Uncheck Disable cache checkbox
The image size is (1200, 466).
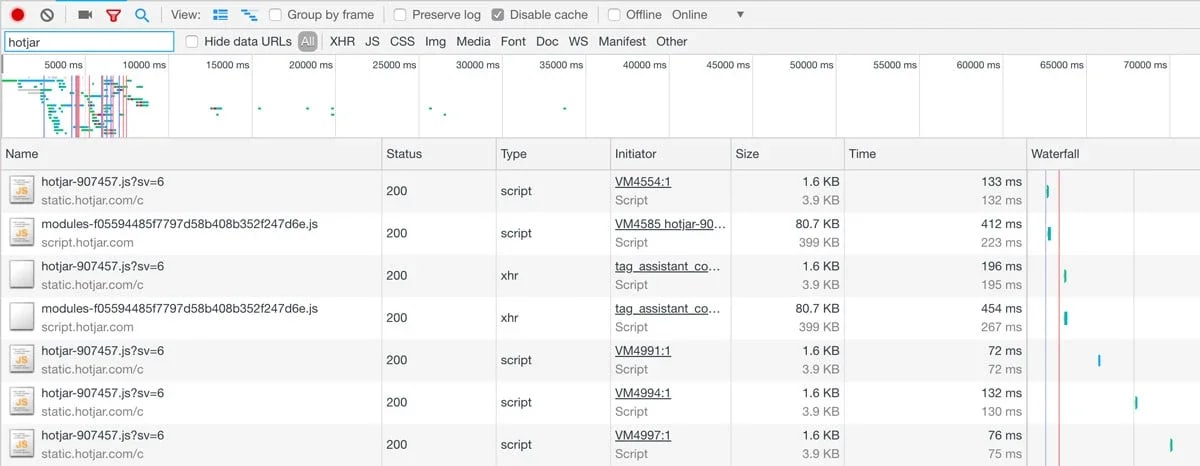[498, 15]
